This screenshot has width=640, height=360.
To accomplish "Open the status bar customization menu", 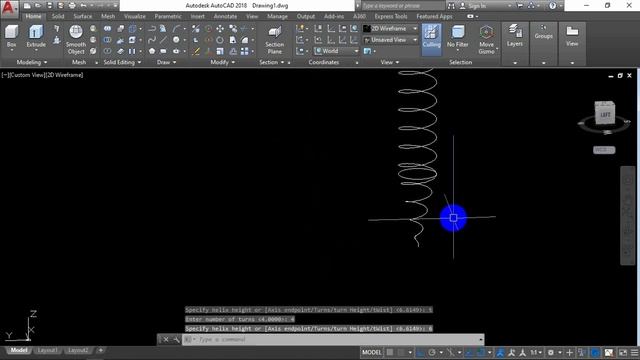I will (x=634, y=352).
